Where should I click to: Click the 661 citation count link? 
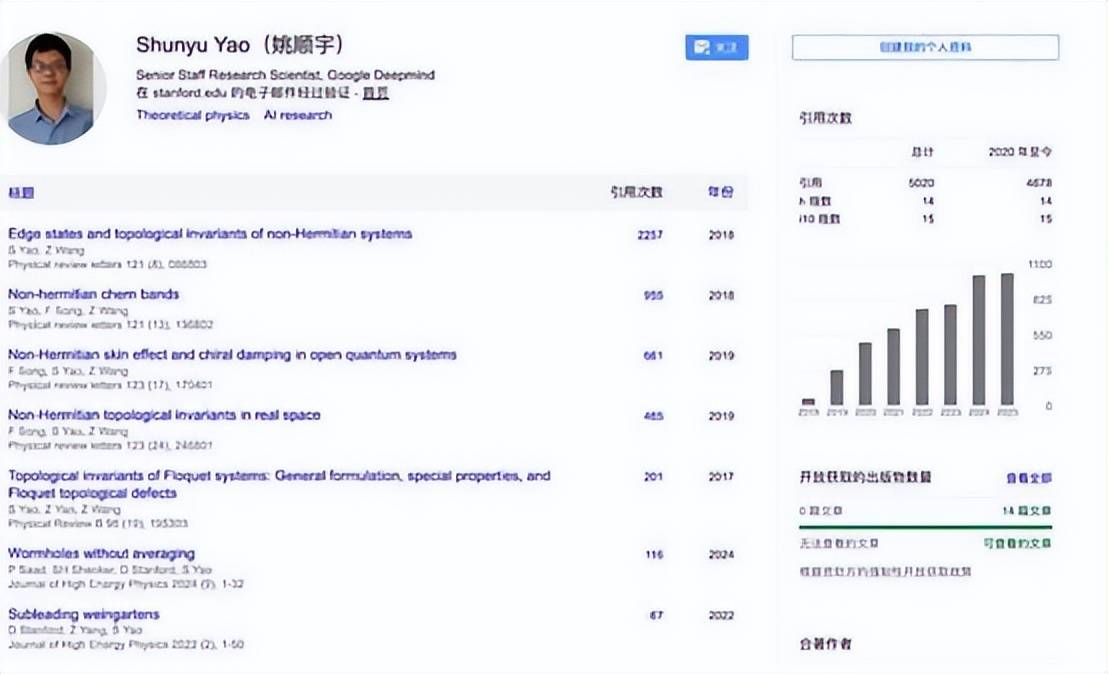click(653, 355)
